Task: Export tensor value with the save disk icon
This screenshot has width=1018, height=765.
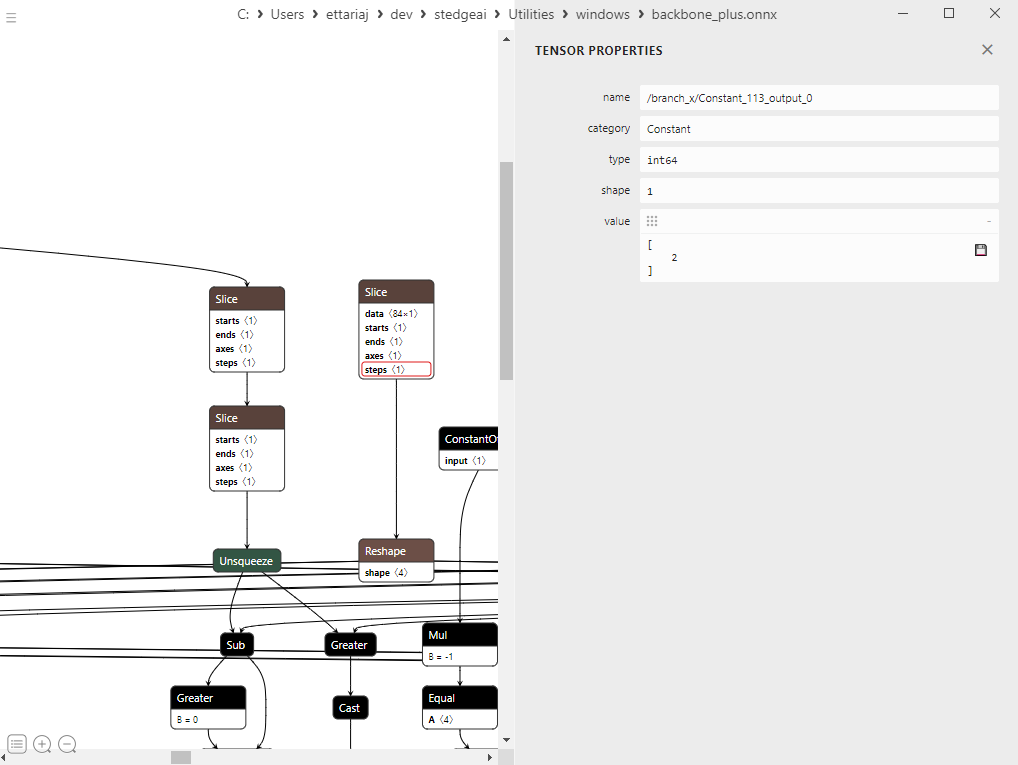Action: [980, 250]
